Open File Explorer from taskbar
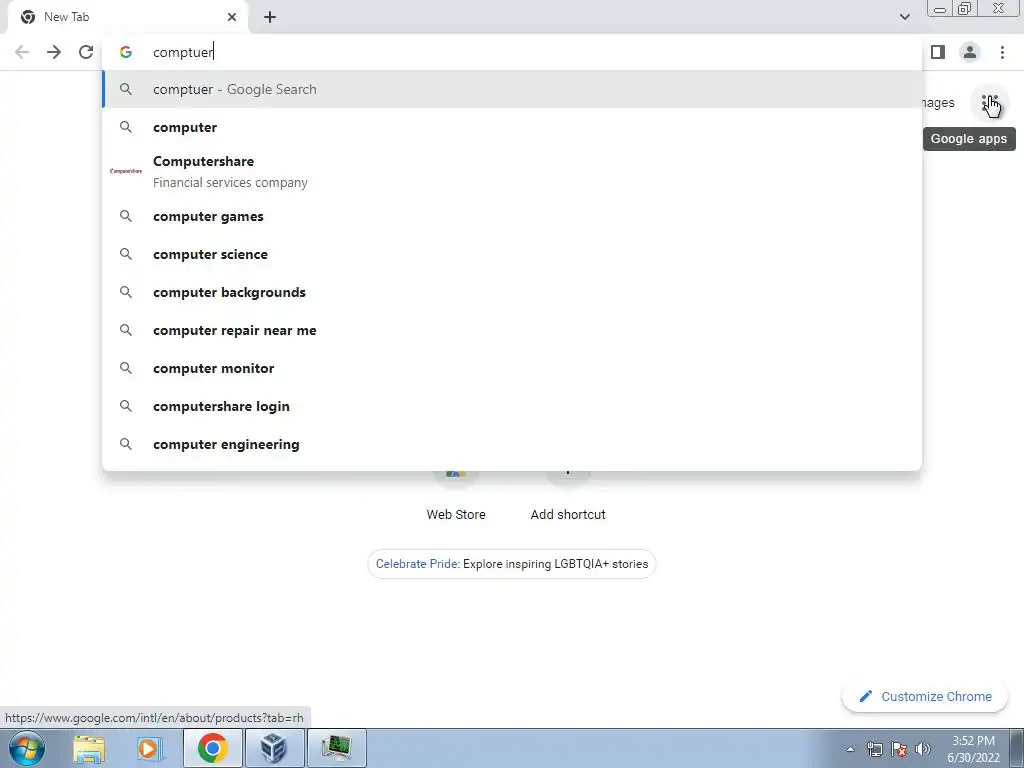Image resolution: width=1024 pixels, height=768 pixels. (89, 748)
